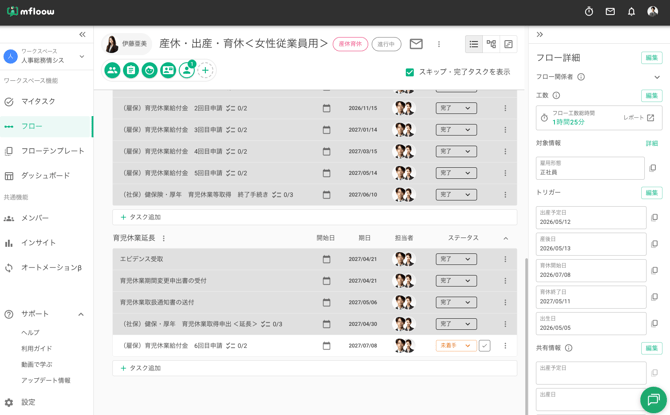Open the chat support bubble
The width and height of the screenshot is (670, 415).
653,400
